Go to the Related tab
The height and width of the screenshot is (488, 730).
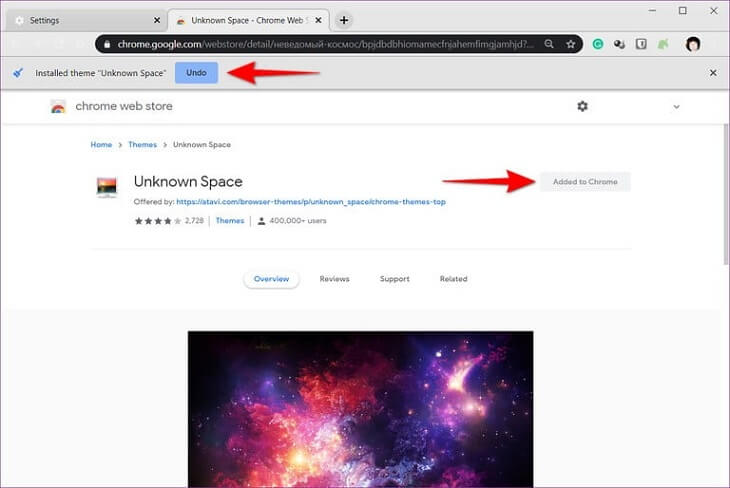click(x=453, y=279)
